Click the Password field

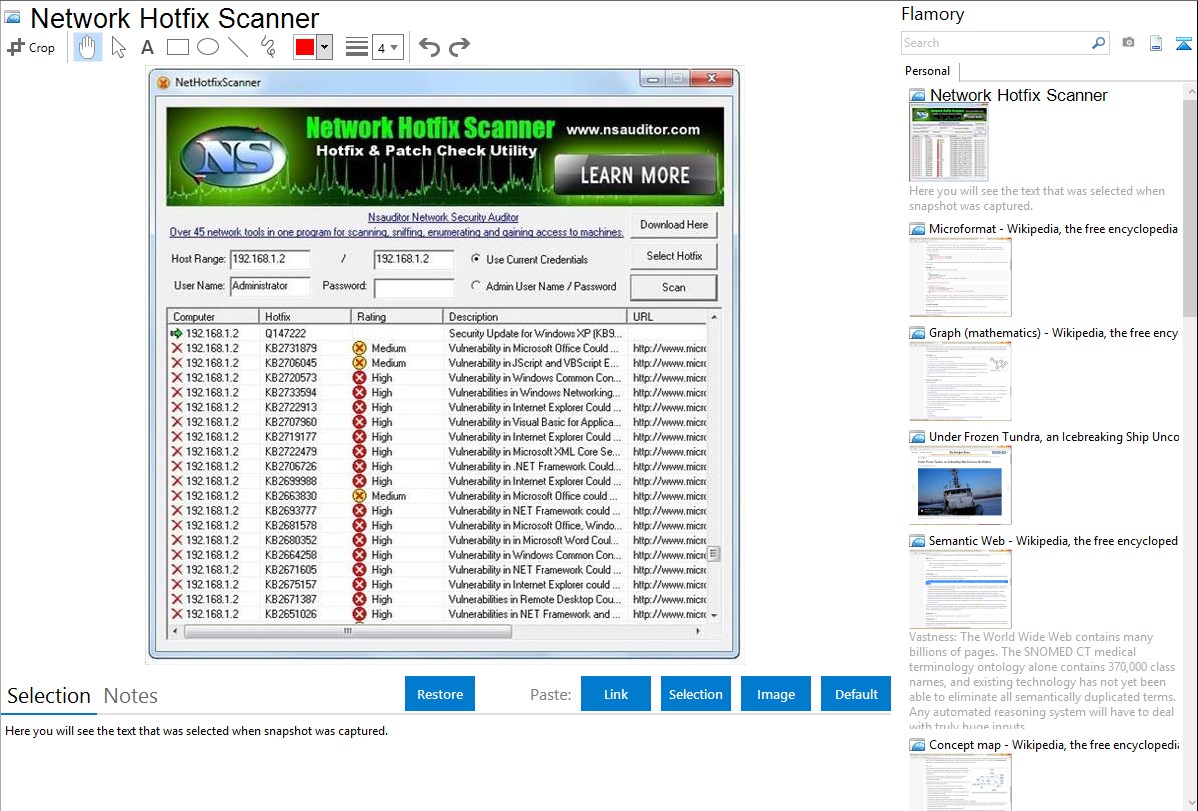pos(413,288)
